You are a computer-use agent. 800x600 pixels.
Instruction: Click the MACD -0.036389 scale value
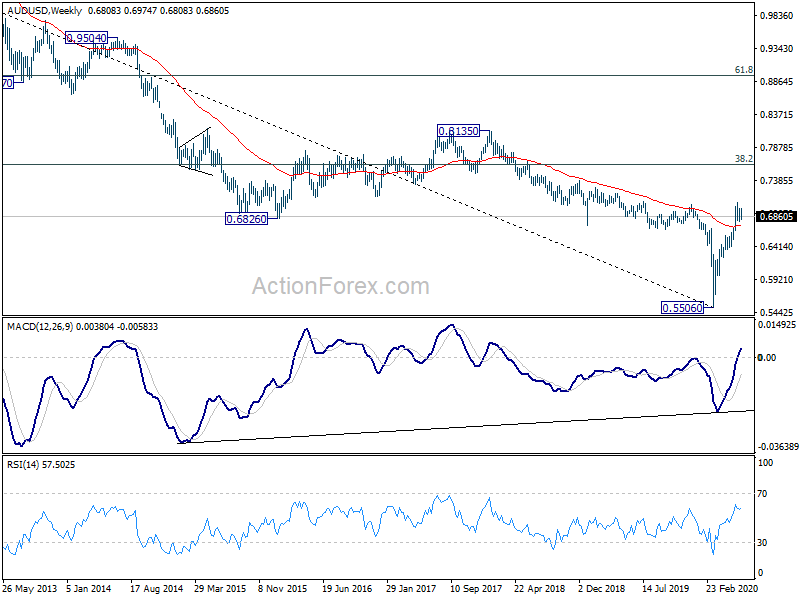click(x=777, y=446)
